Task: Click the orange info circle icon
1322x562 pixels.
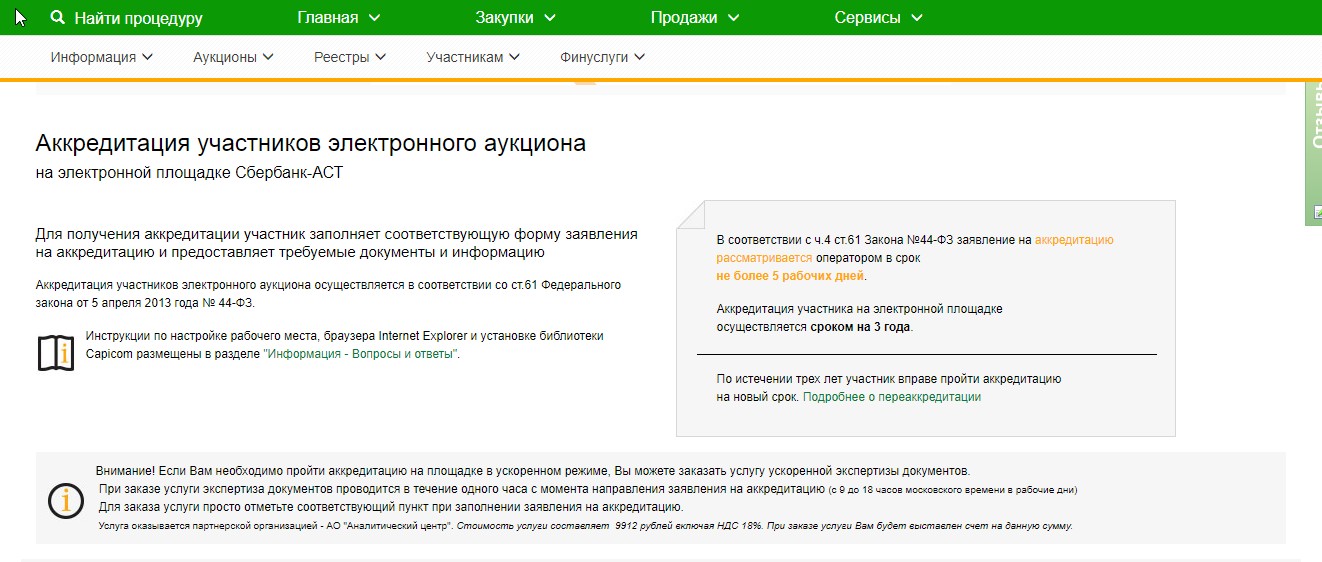Action: coord(66,499)
